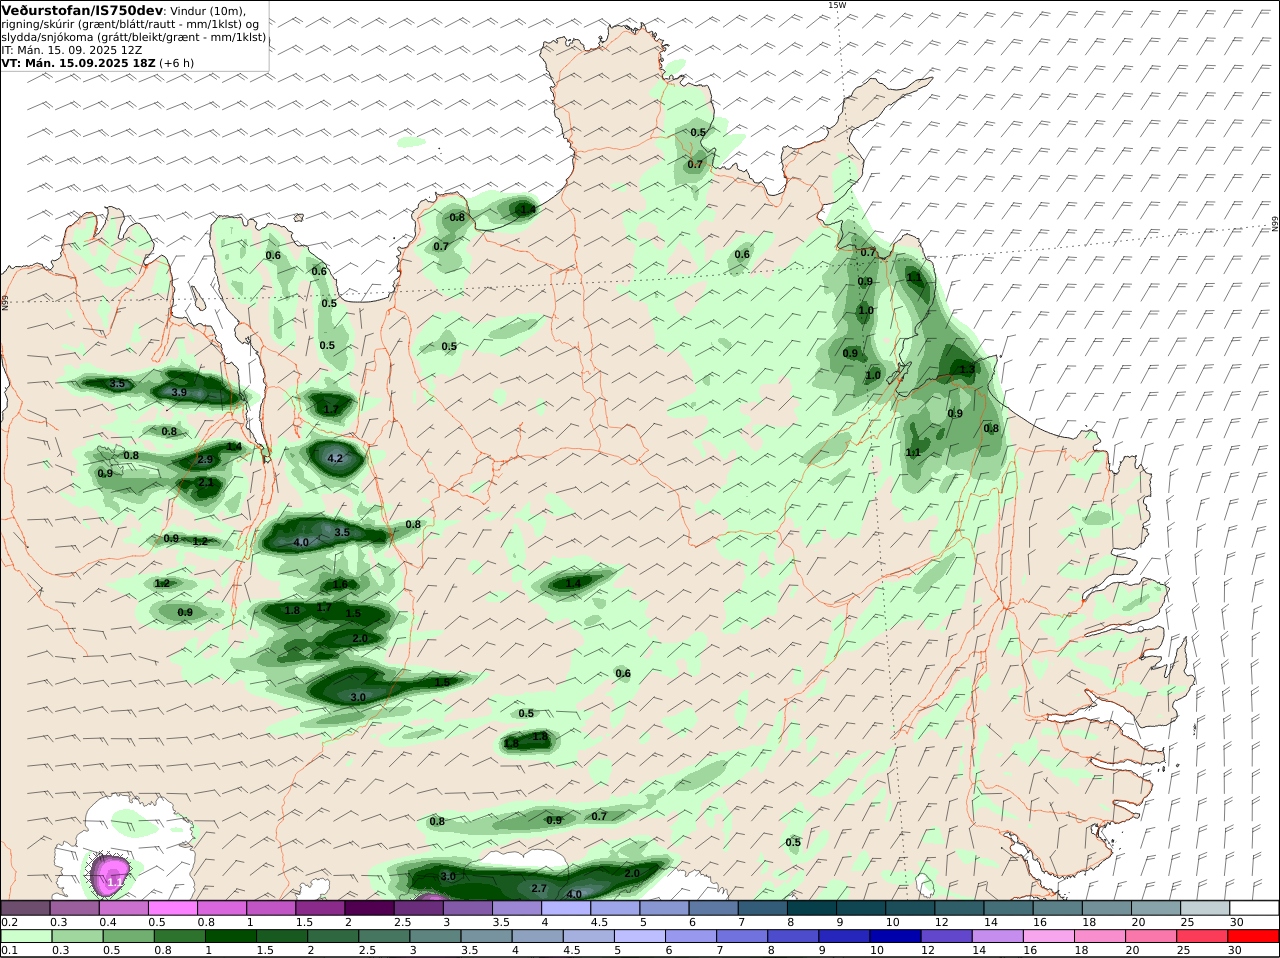Click the '2.1' precipitation value in the west

point(205,482)
